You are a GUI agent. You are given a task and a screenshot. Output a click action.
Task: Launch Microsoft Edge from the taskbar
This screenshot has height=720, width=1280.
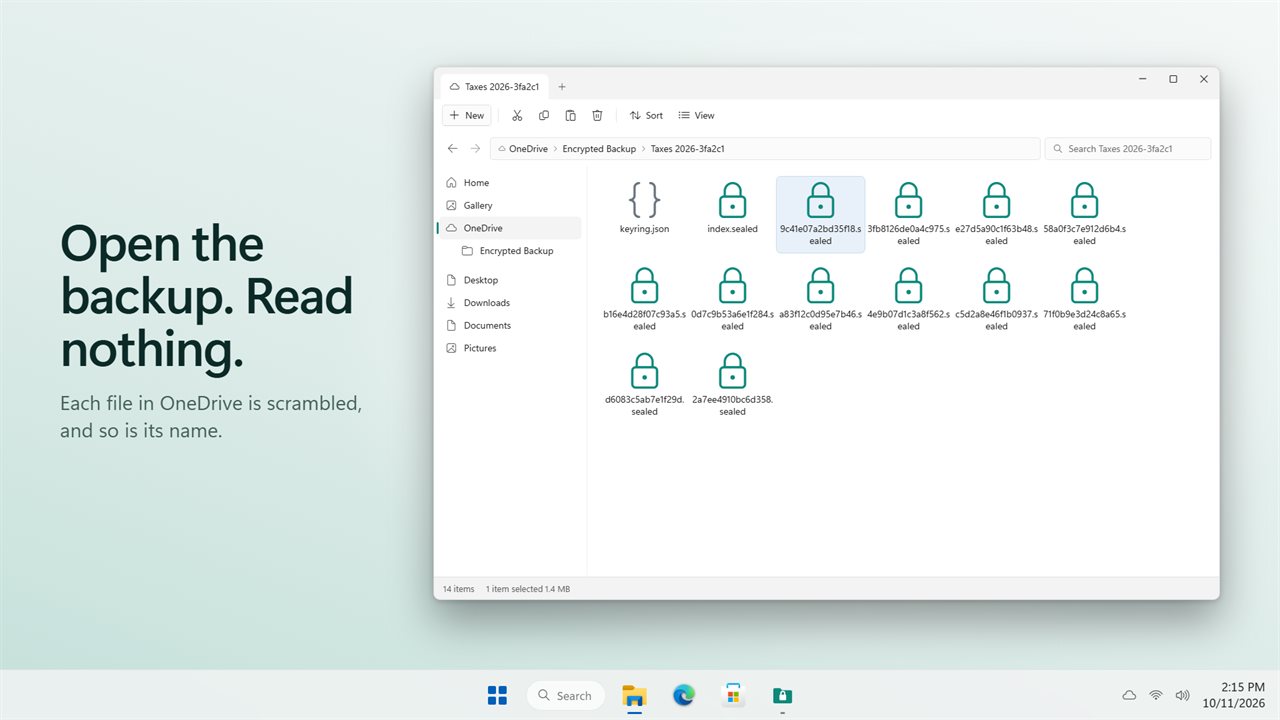[x=684, y=695]
